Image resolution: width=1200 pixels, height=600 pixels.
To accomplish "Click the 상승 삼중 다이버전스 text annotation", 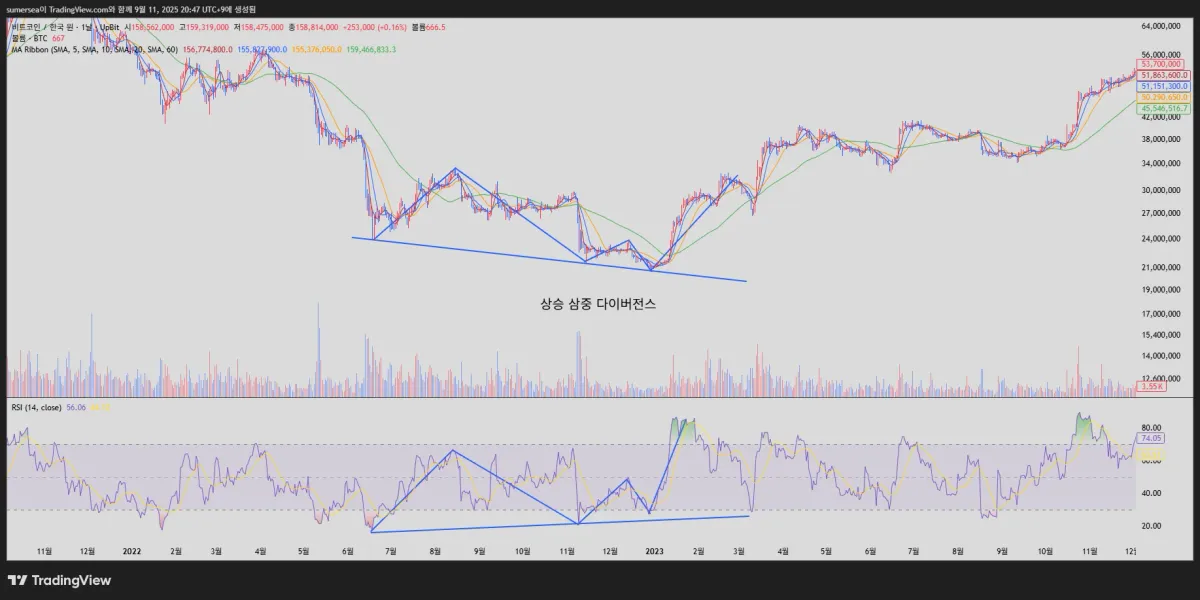I will click(x=597, y=304).
